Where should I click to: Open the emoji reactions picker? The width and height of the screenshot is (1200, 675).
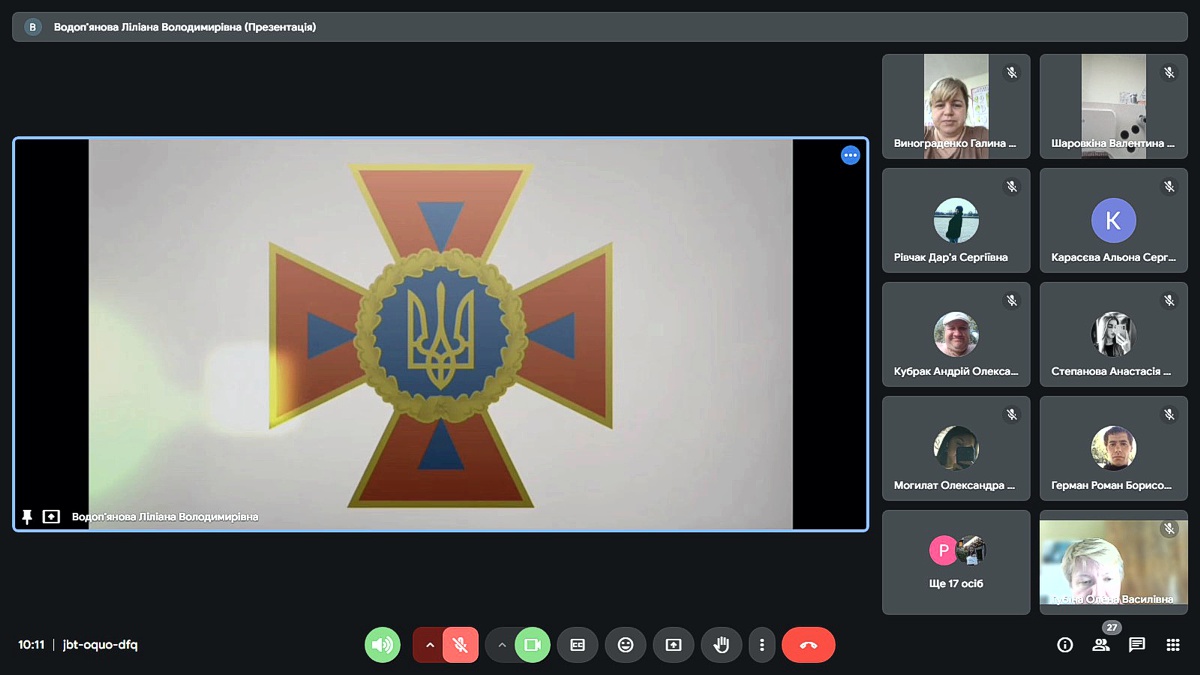[625, 645]
